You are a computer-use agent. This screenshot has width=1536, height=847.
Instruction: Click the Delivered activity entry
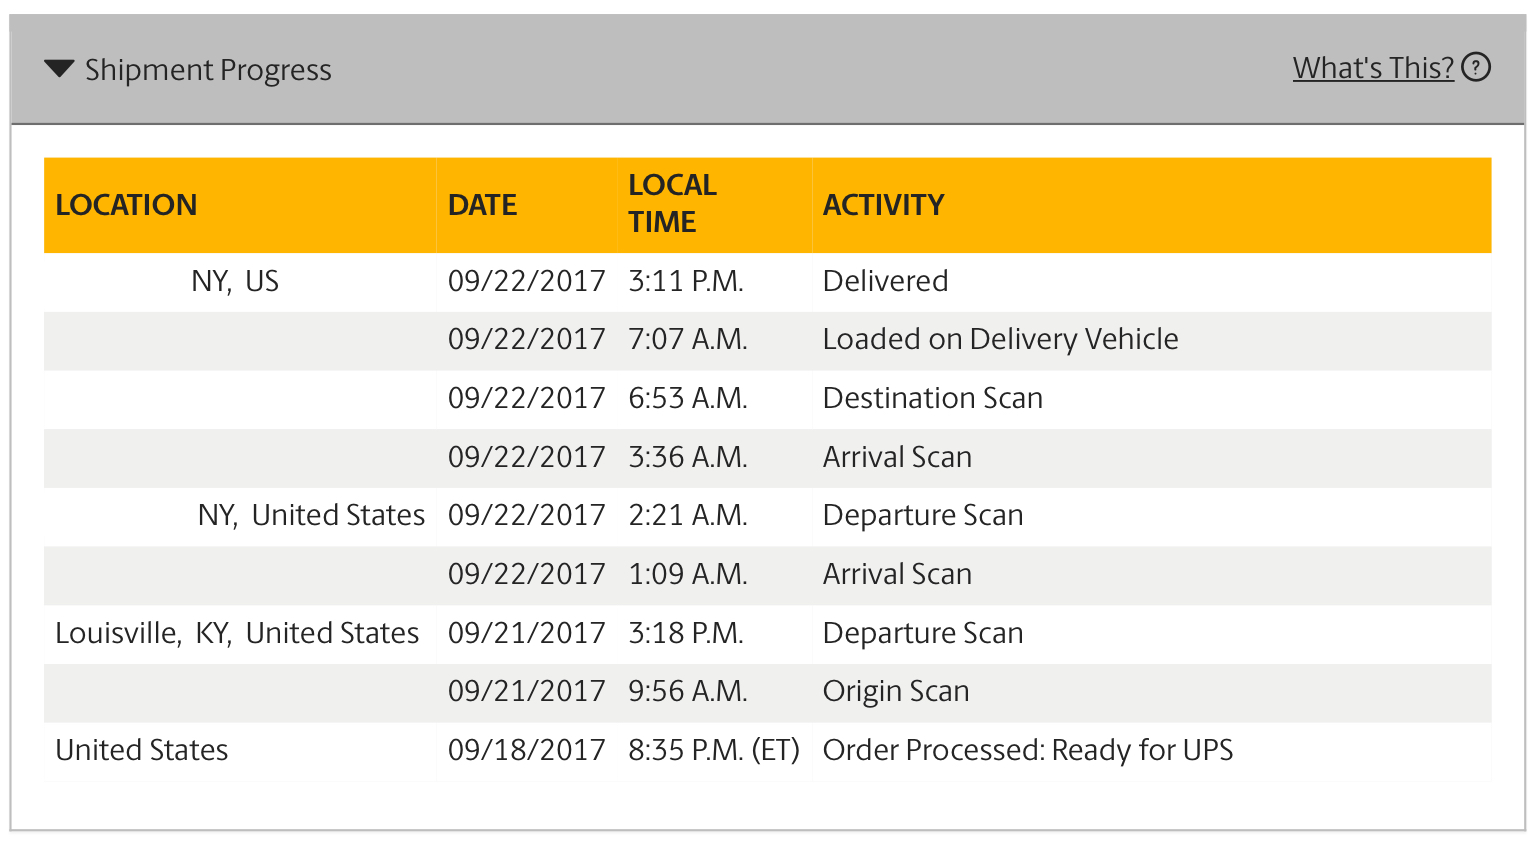tap(885, 281)
